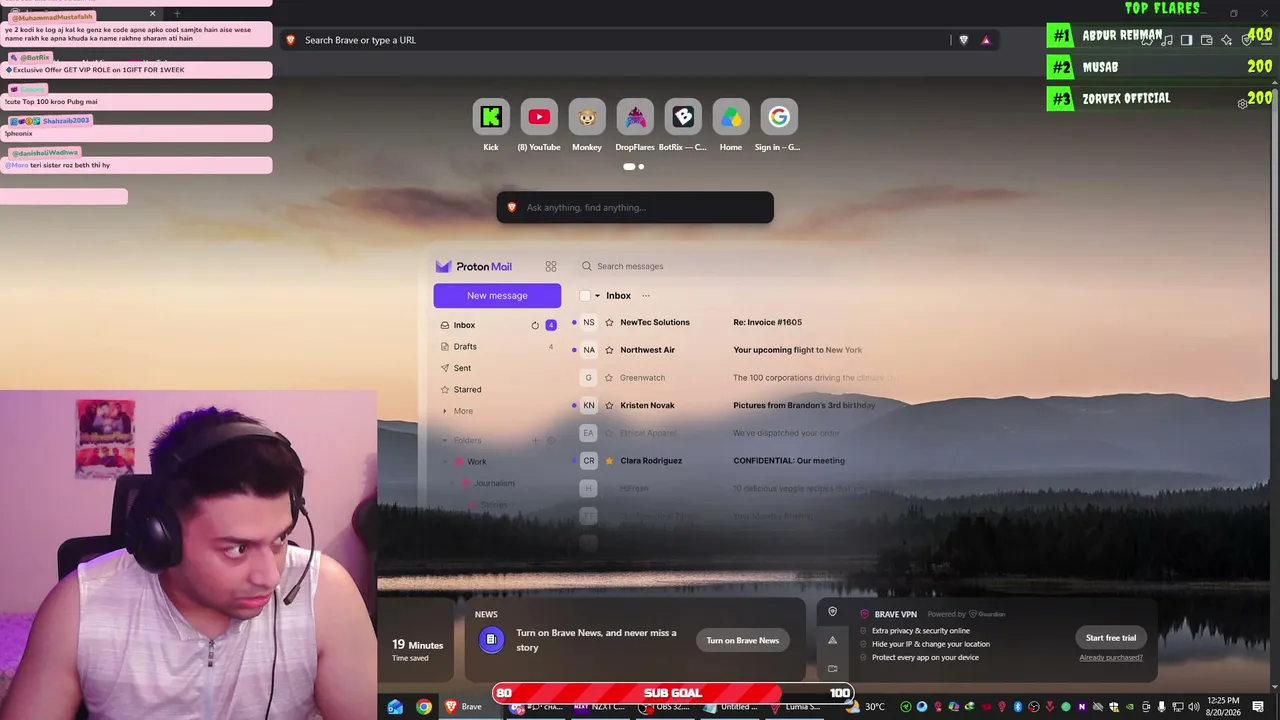Open the 19 Minutes time saved stat
The width and height of the screenshot is (1280, 720).
[418, 650]
